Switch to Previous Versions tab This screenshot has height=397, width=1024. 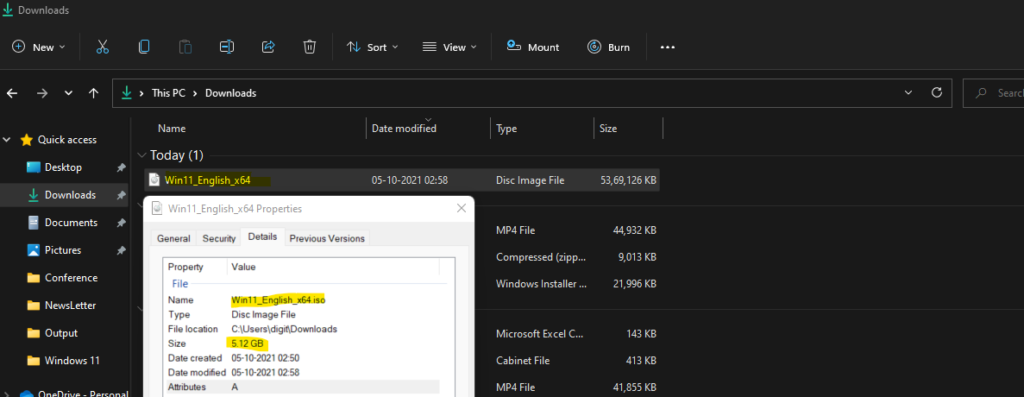click(x=327, y=238)
